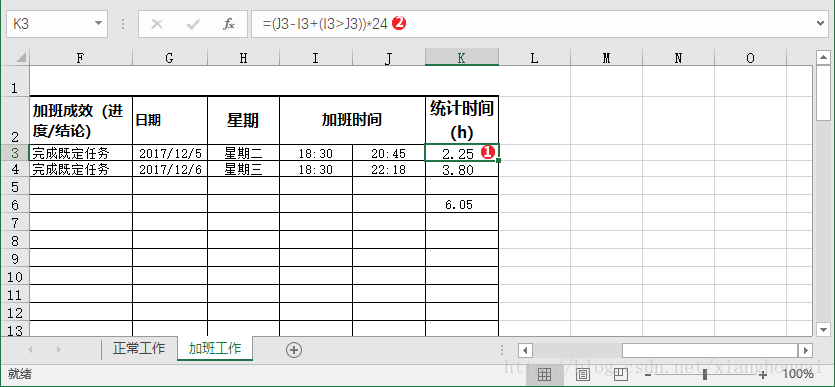The width and height of the screenshot is (835, 387).
Task: Switch to Page Layout view icon
Action: click(x=583, y=374)
